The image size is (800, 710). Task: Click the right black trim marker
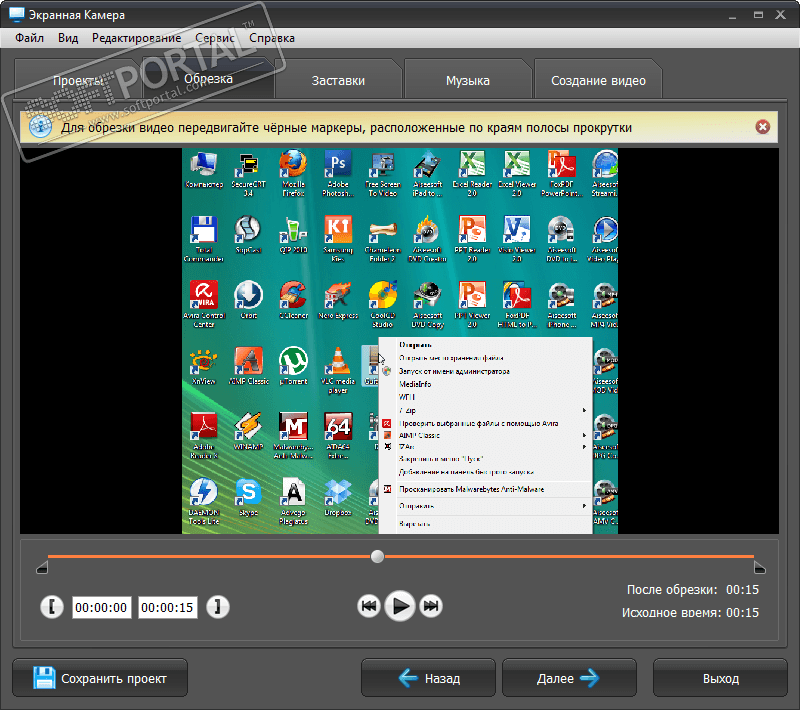(x=760, y=567)
